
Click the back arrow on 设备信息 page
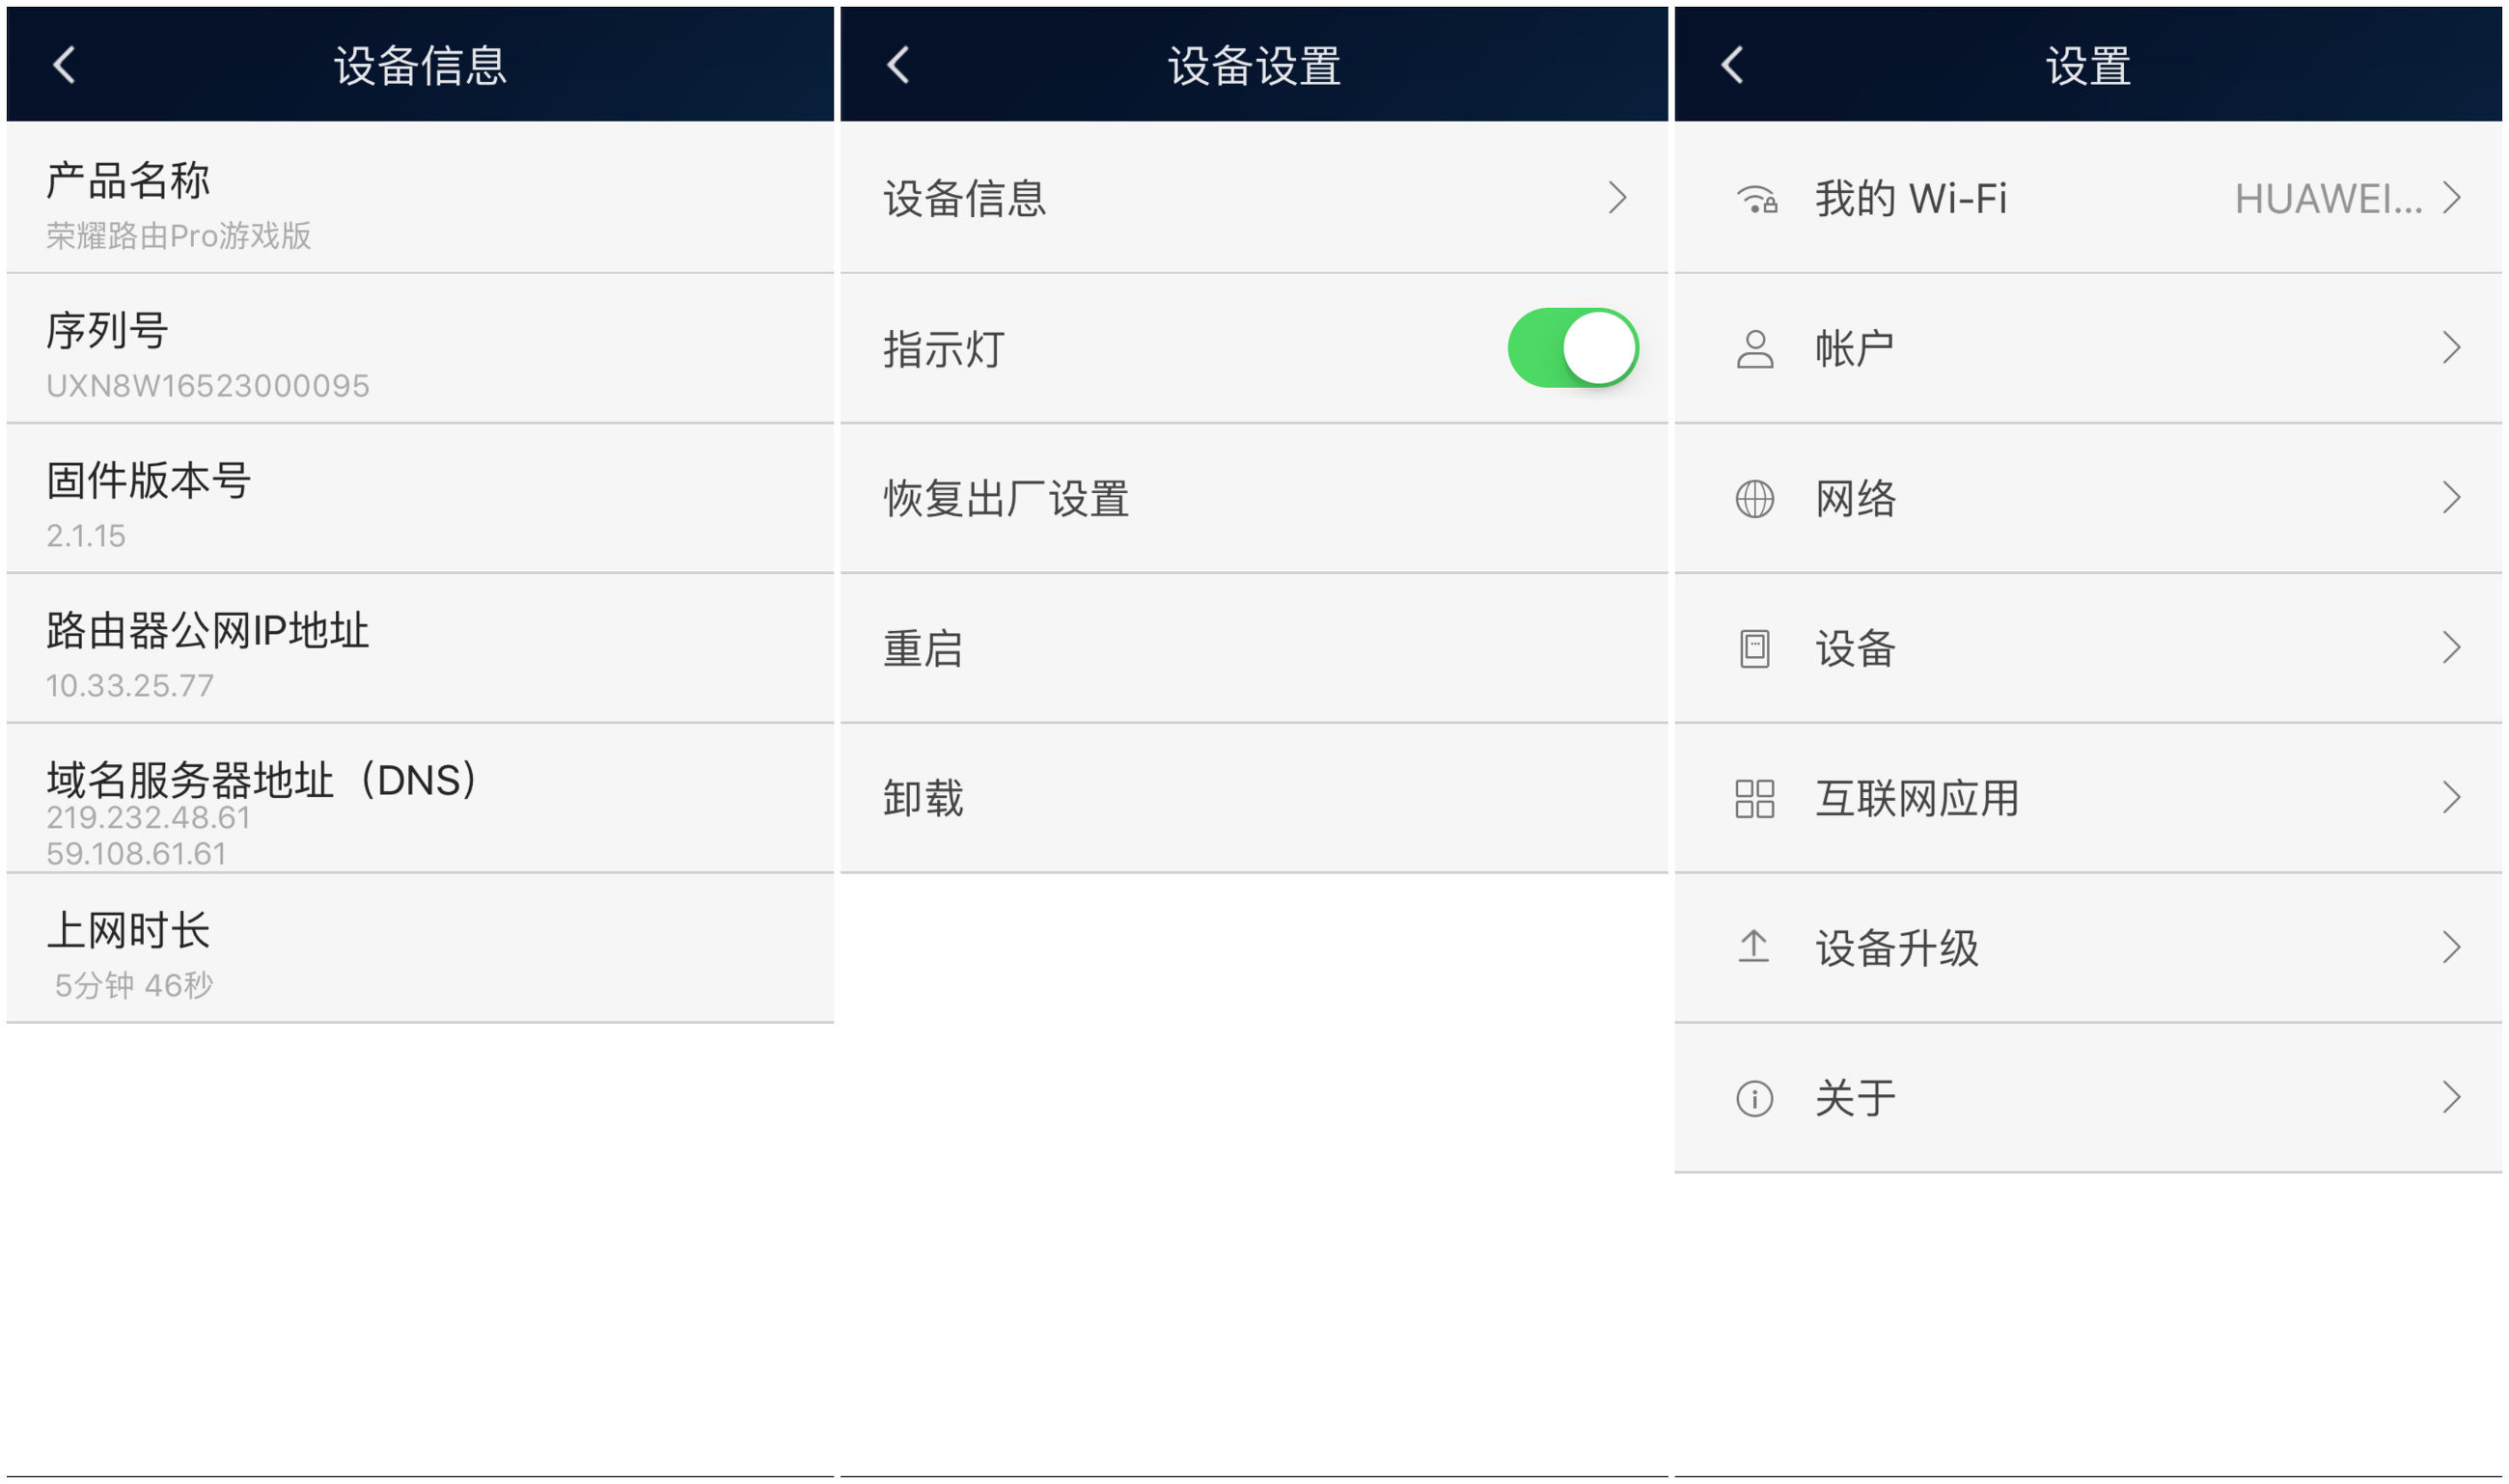point(63,63)
